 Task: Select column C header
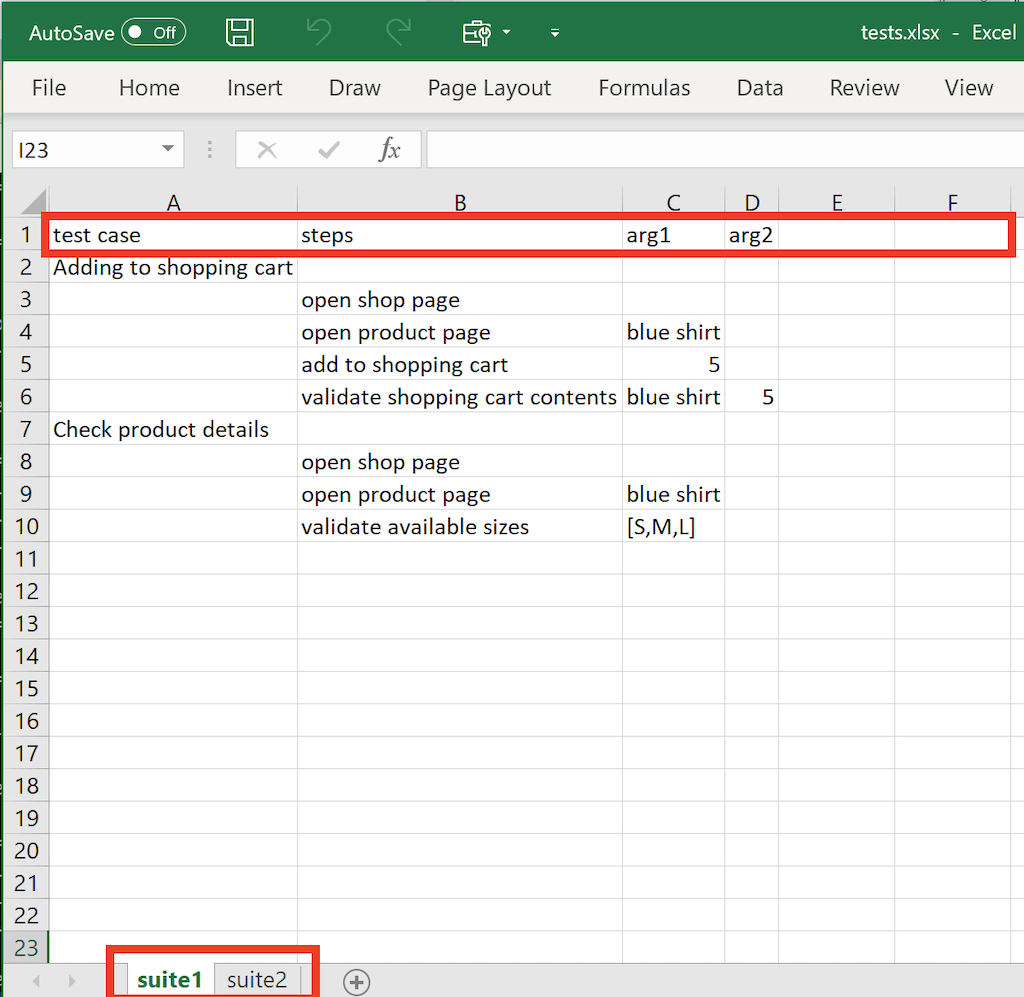tap(673, 202)
